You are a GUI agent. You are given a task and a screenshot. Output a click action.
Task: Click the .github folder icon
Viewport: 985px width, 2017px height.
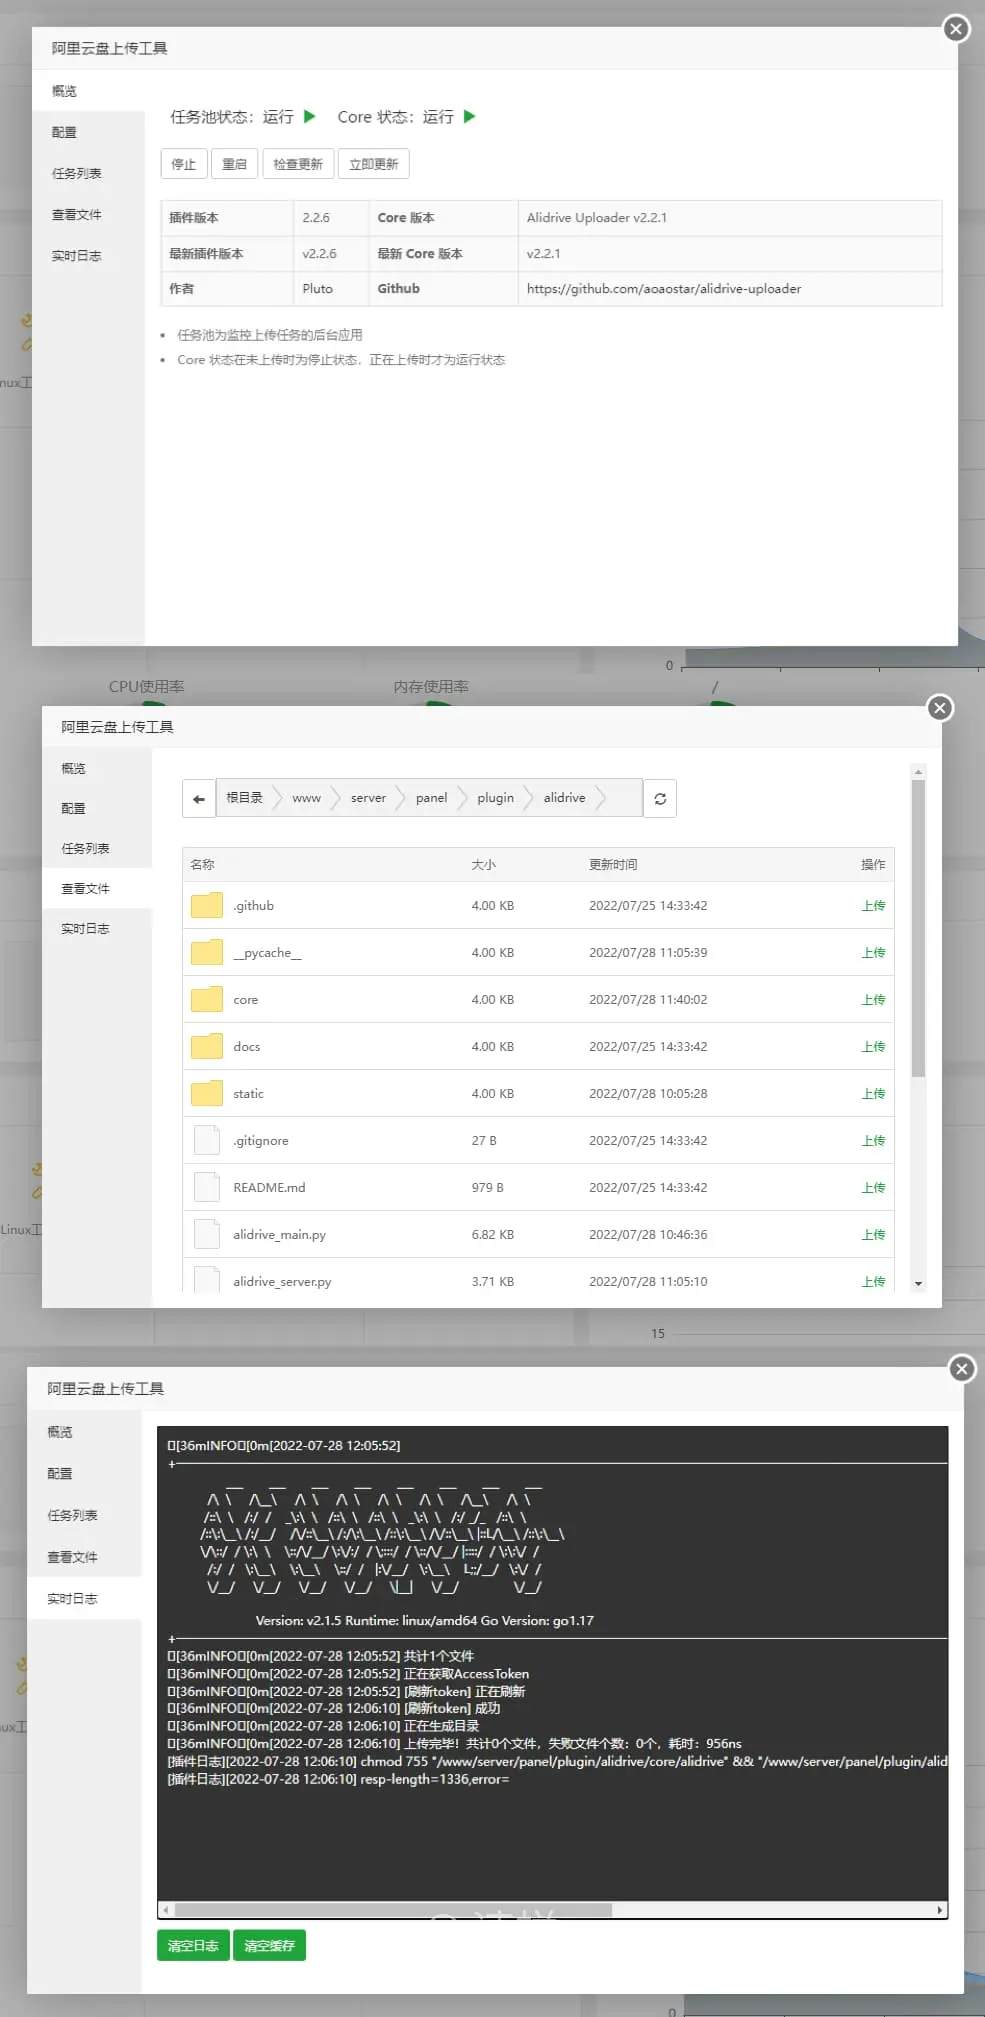(x=207, y=905)
